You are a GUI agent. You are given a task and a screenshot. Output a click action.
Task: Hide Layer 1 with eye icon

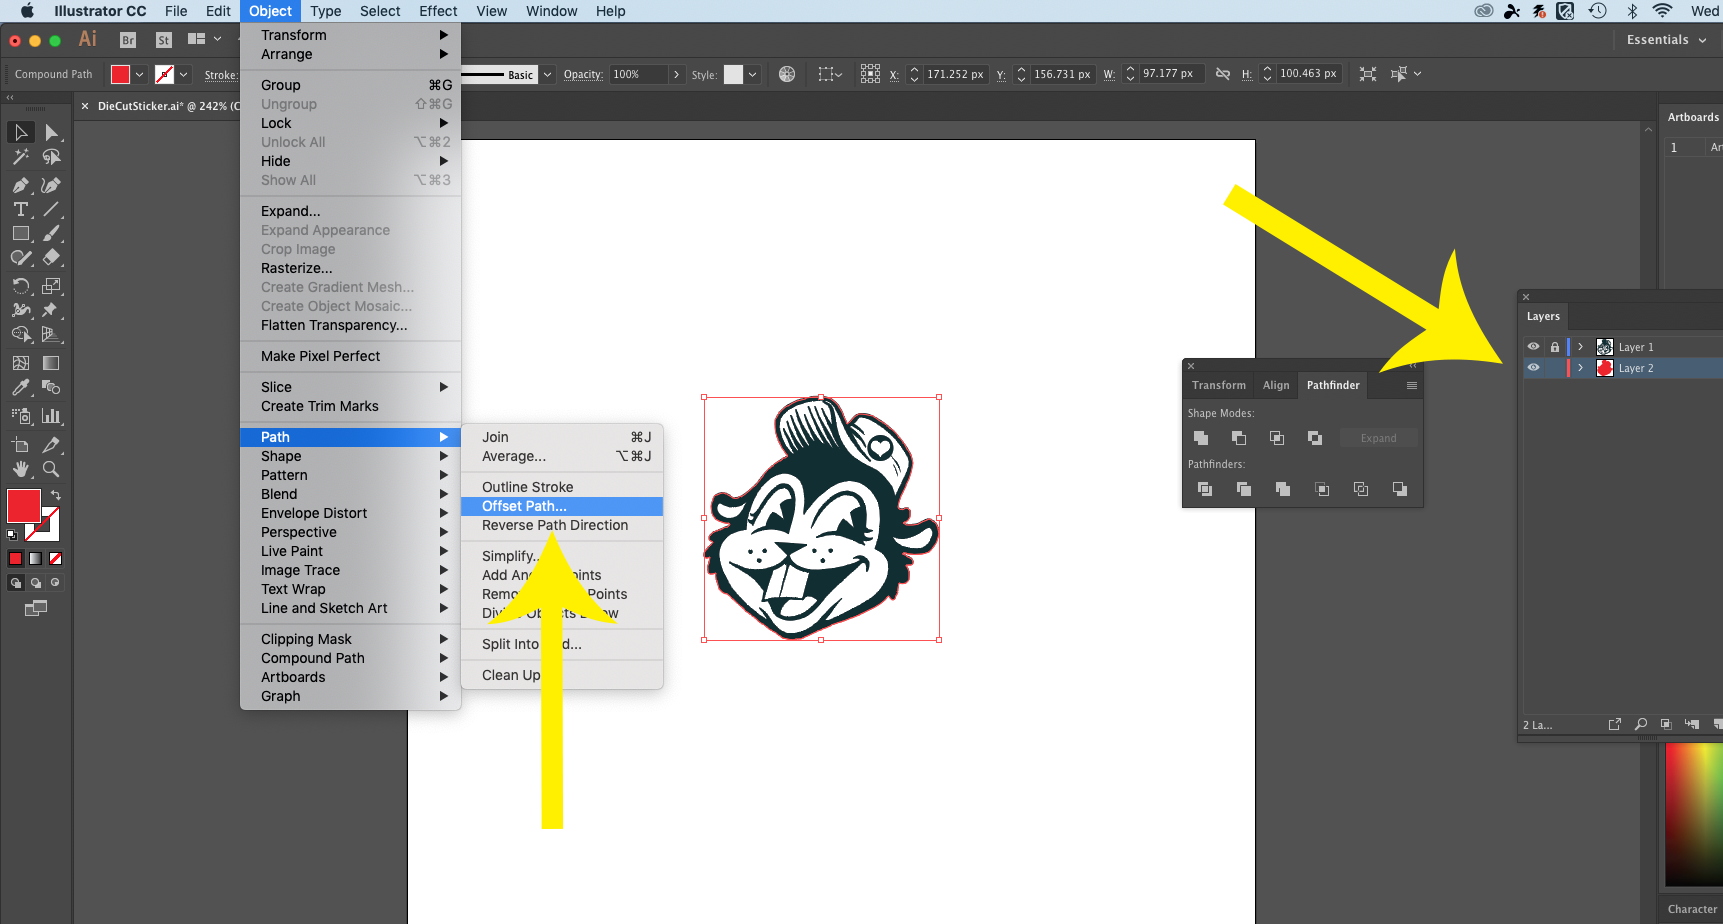pos(1533,347)
